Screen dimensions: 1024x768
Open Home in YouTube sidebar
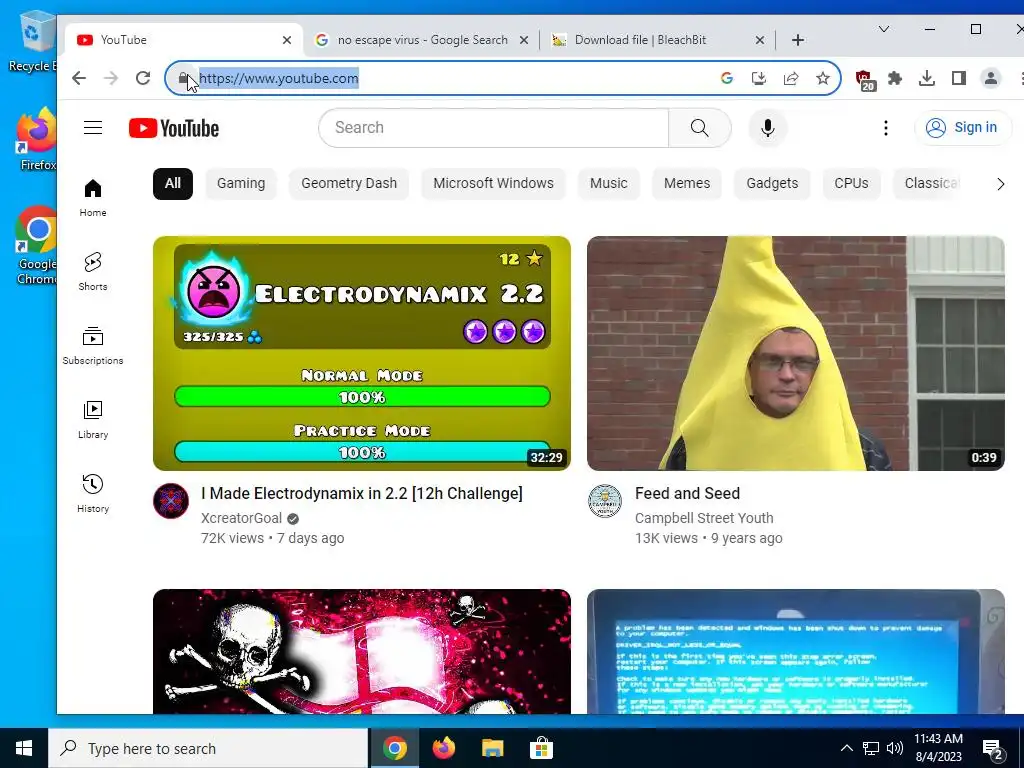pos(93,198)
